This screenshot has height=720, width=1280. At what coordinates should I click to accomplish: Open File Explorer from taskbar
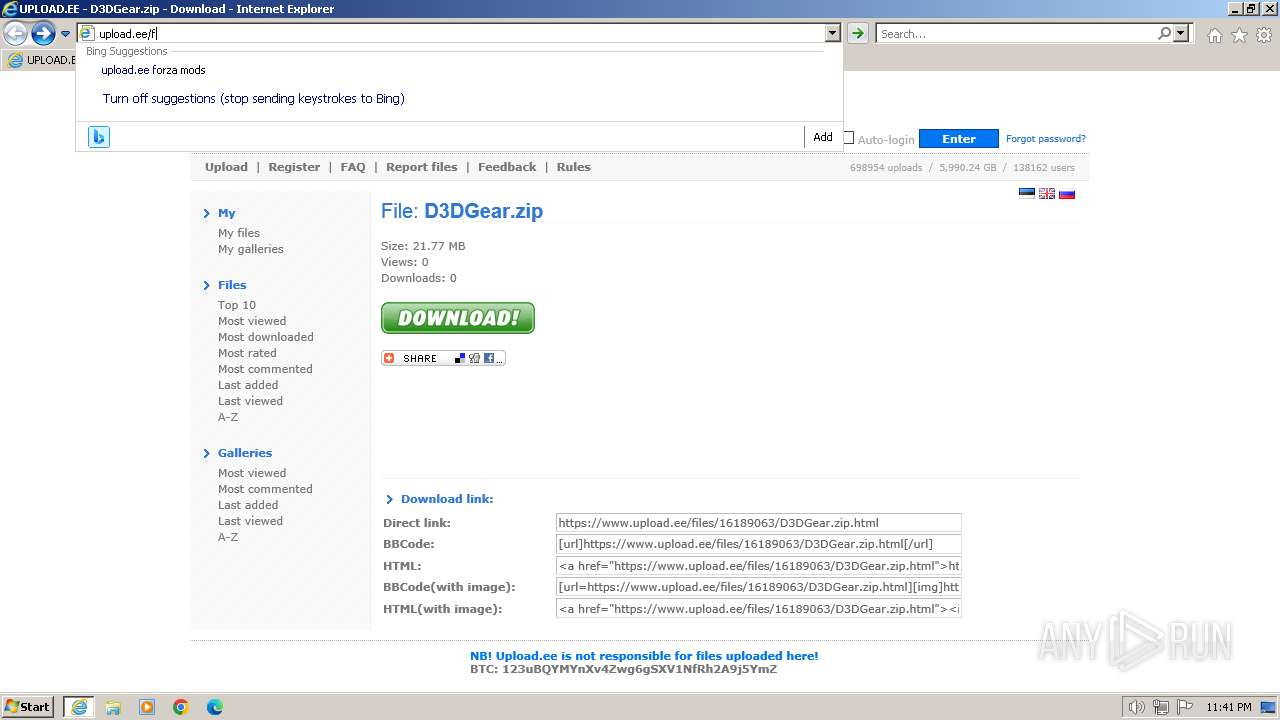(x=113, y=707)
